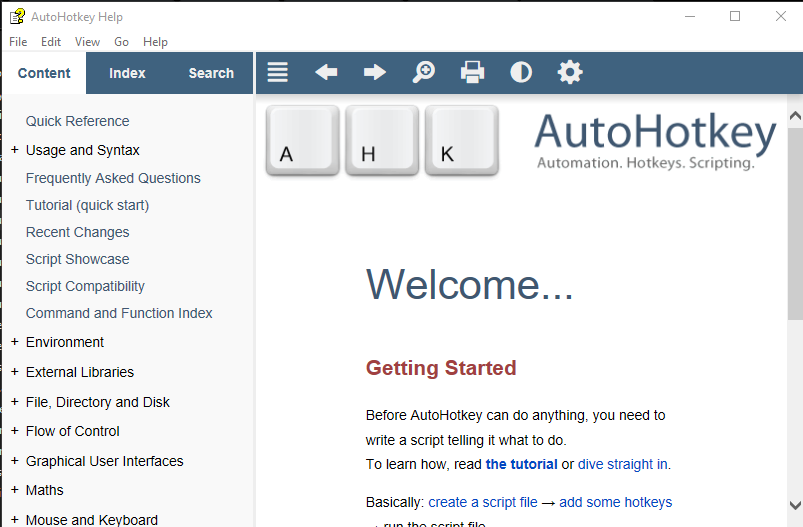Expand the Environment node

pyautogui.click(x=14, y=342)
